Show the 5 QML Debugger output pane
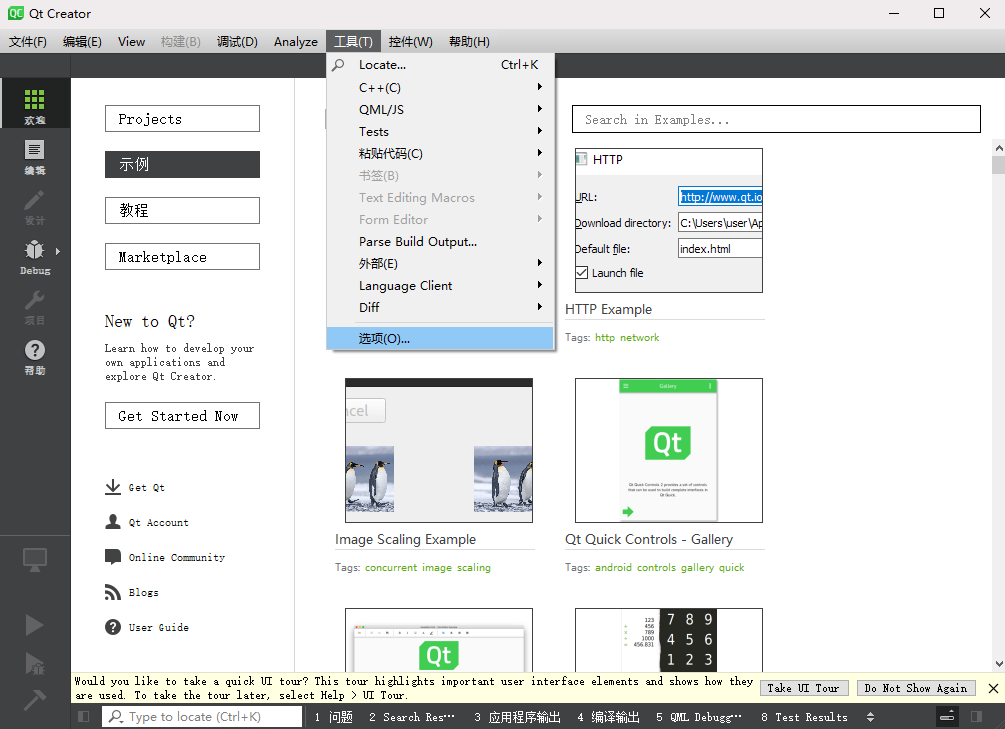 click(x=699, y=717)
